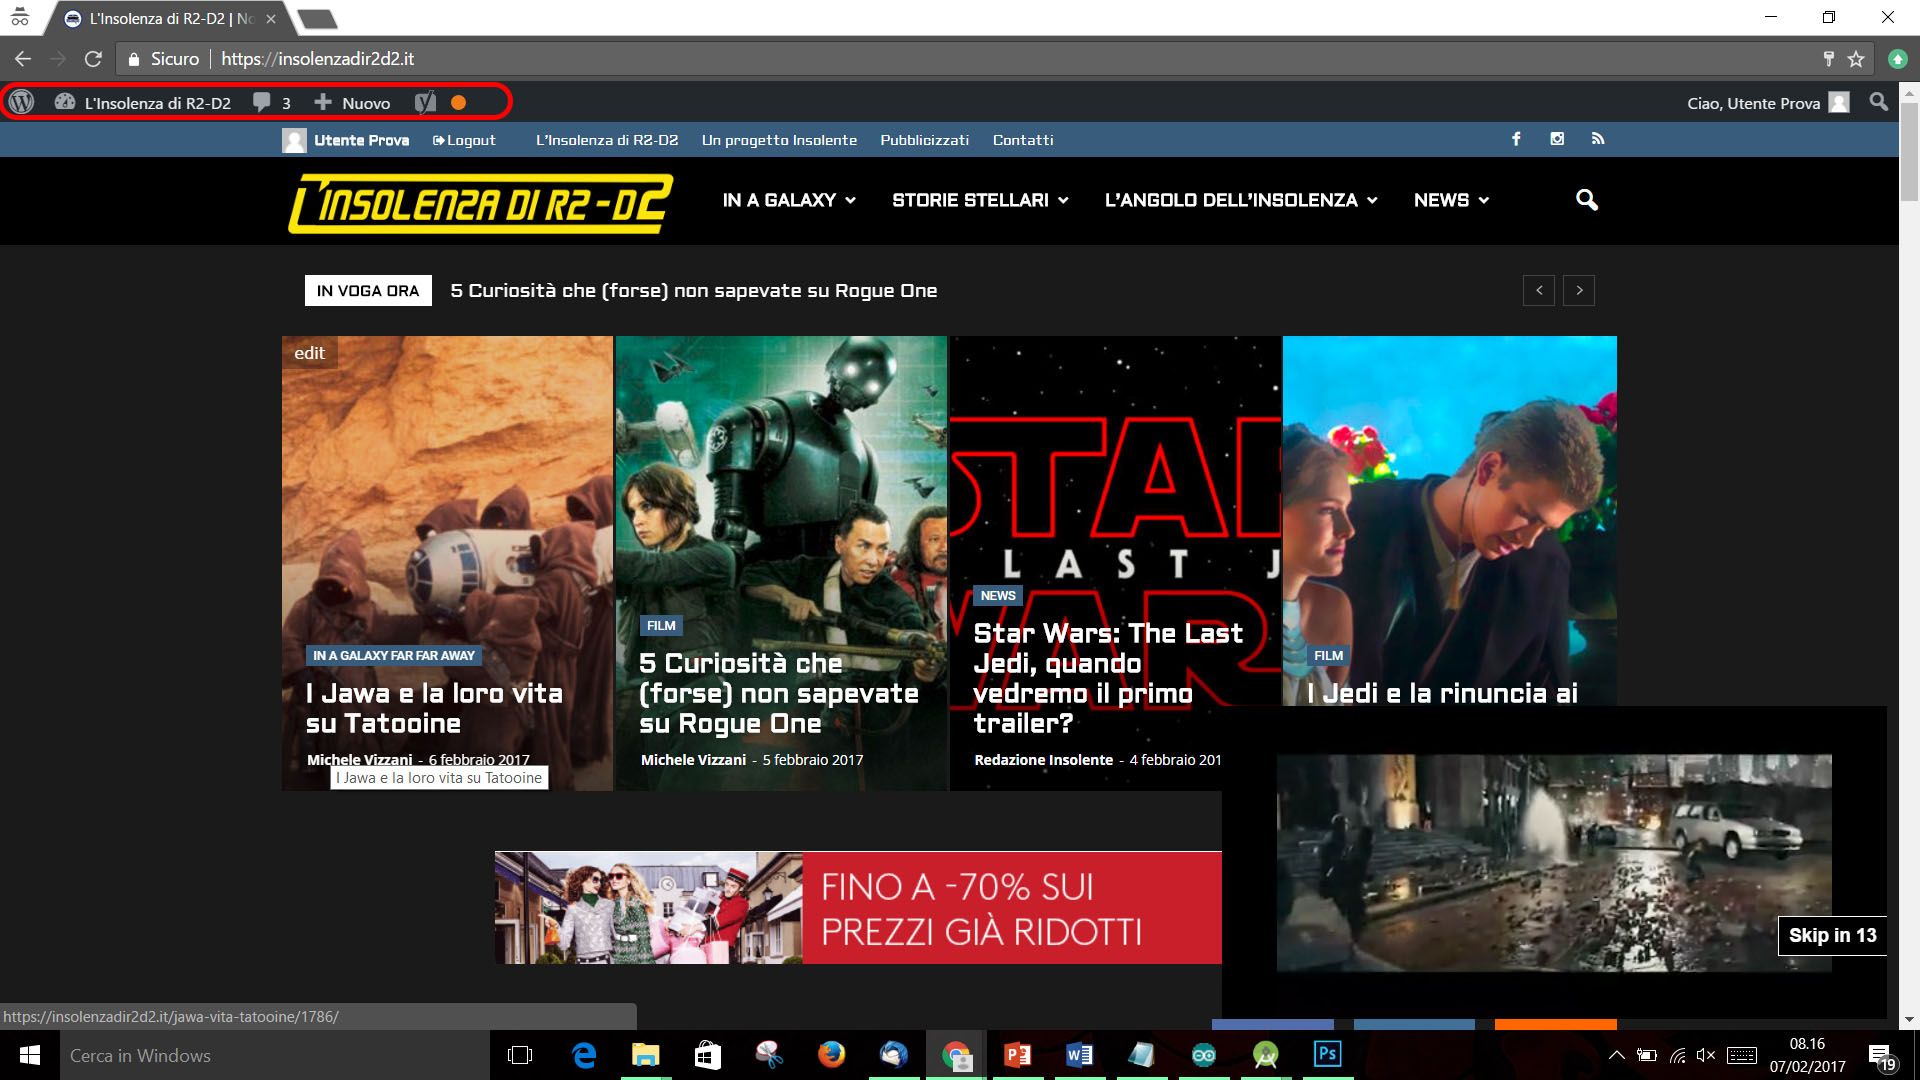The width and height of the screenshot is (1920, 1080).
Task: Open article I Jawa e la loro vita su Tatooine
Action: pyautogui.click(x=434, y=708)
